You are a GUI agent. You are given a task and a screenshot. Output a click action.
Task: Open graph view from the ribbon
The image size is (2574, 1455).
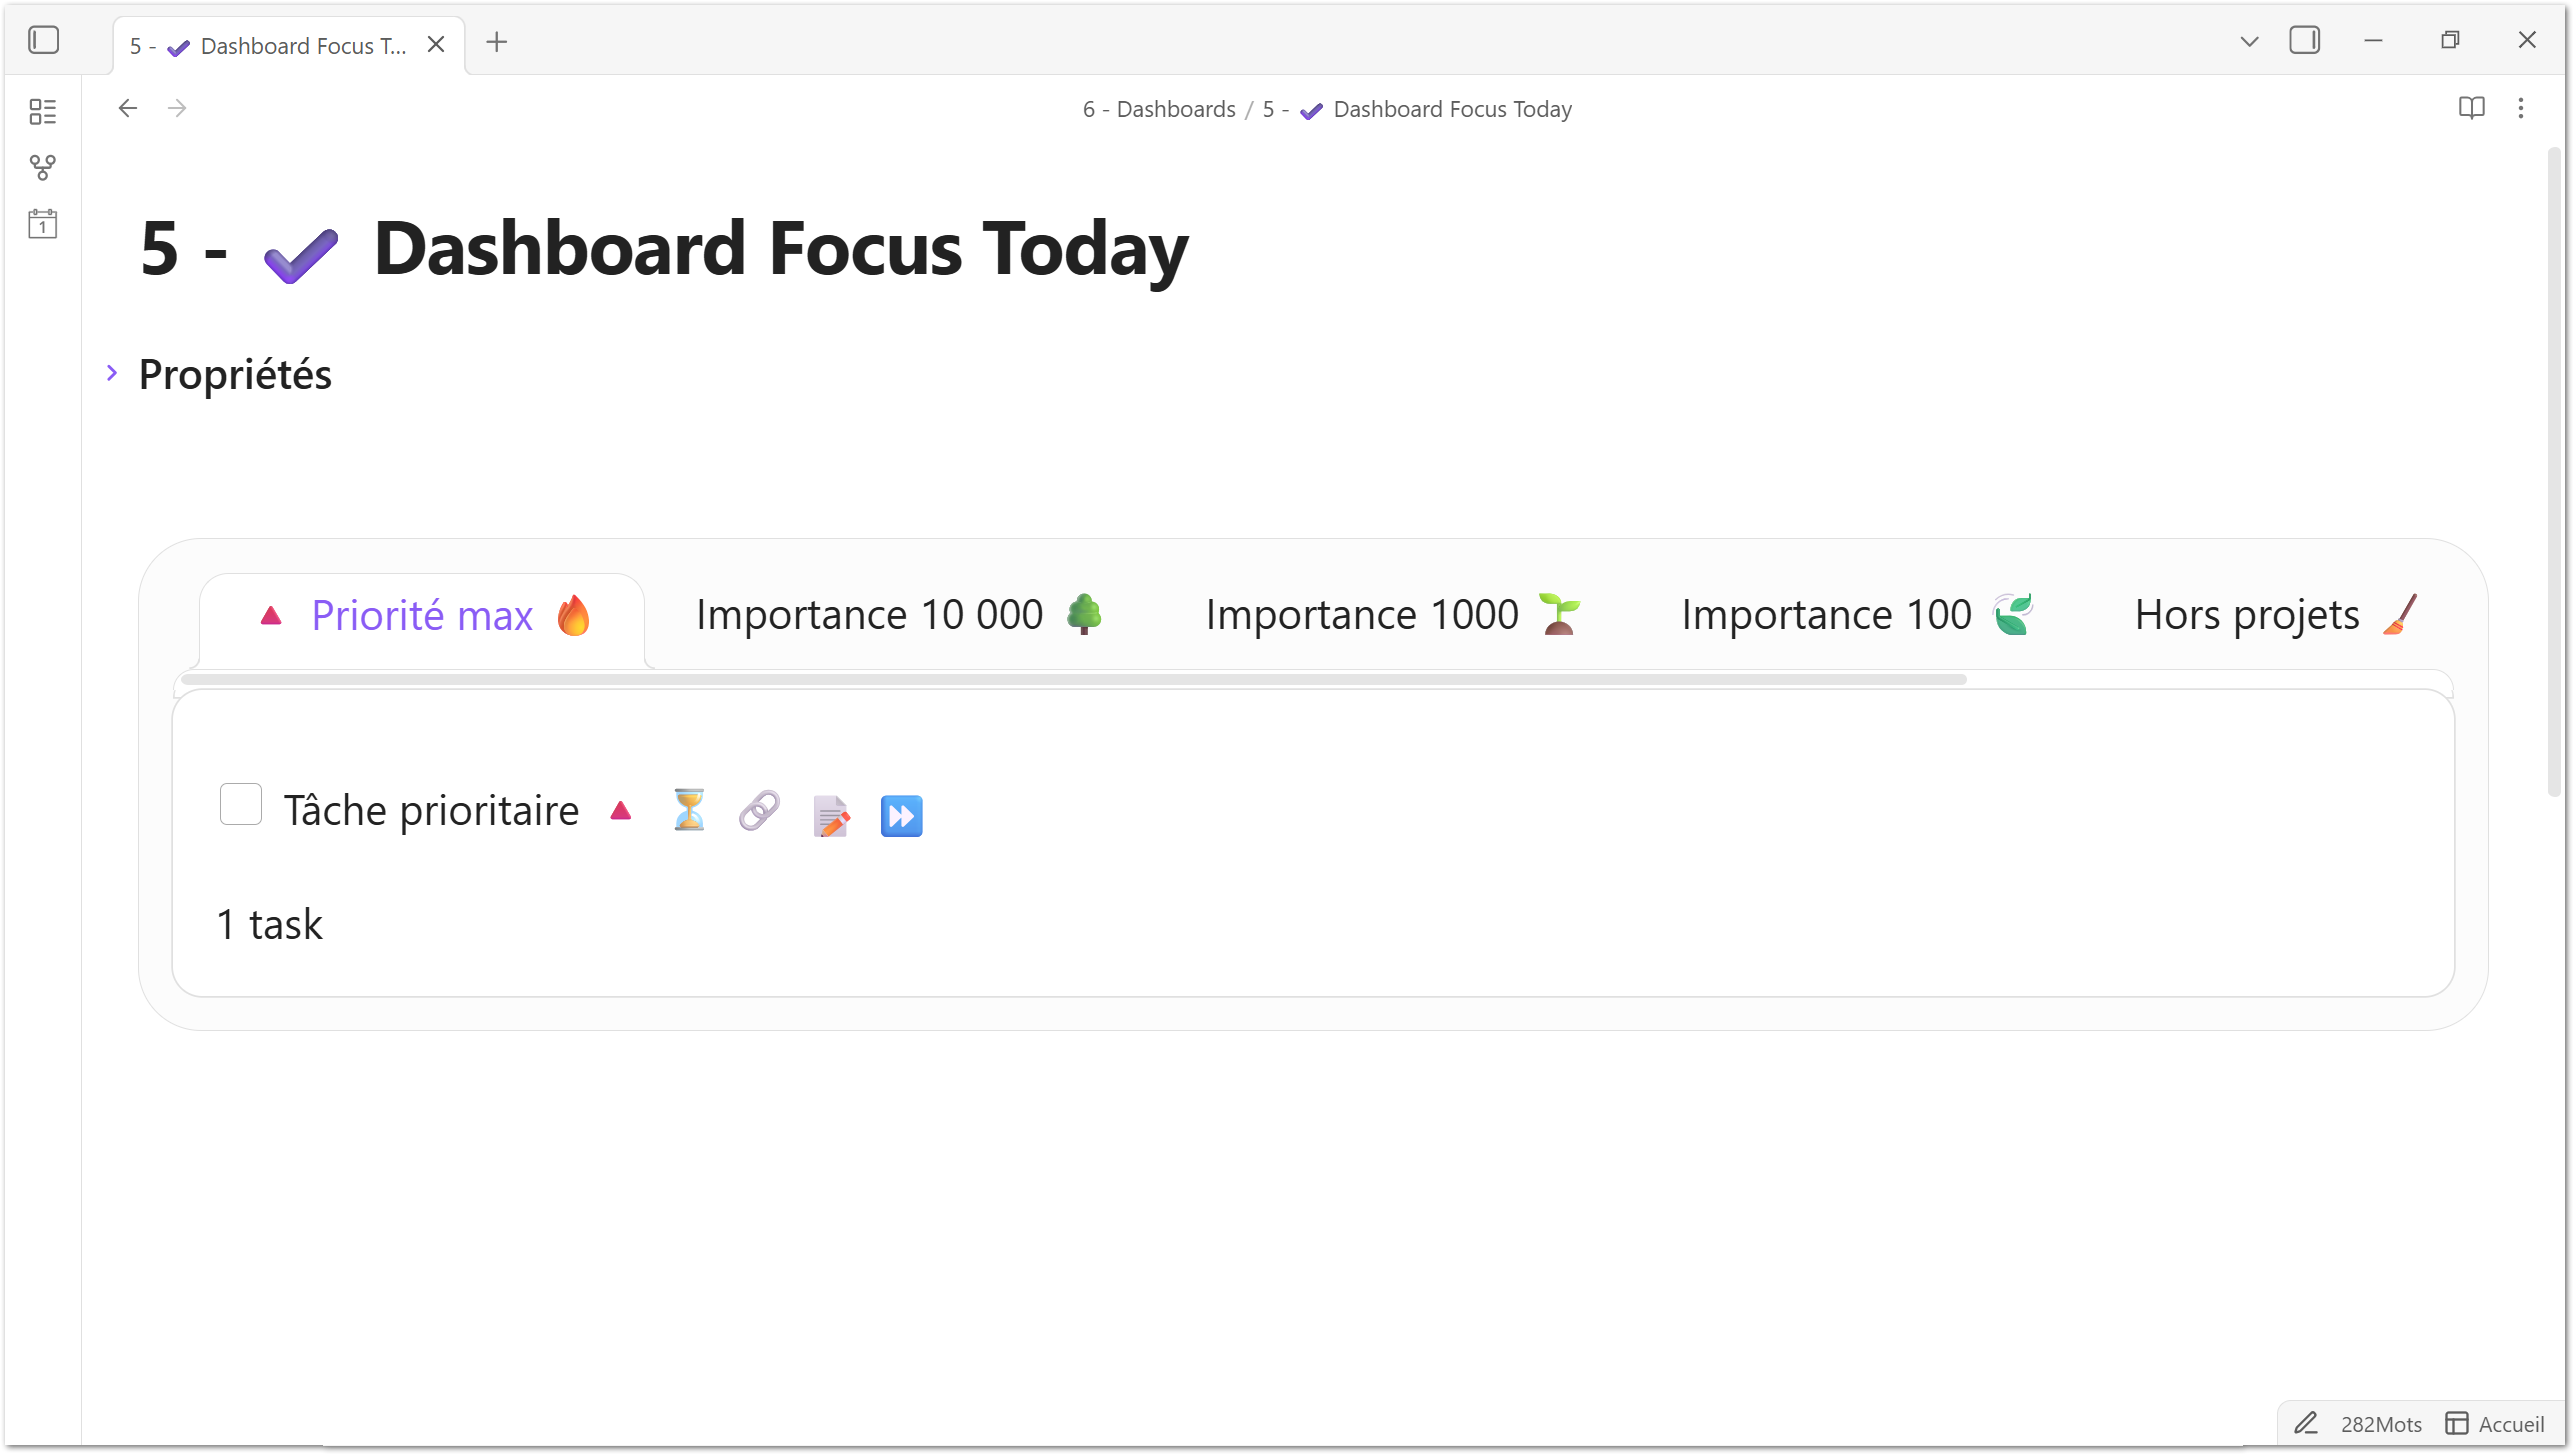pyautogui.click(x=43, y=167)
